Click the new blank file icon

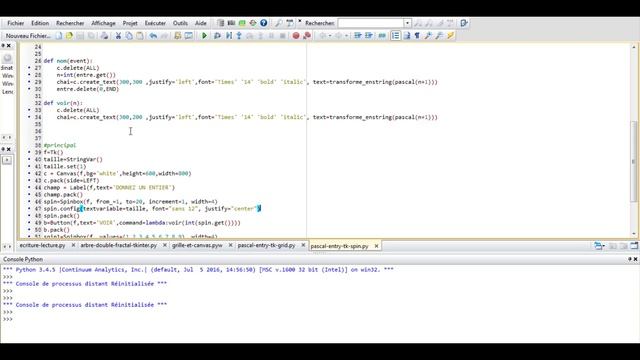coord(59,36)
